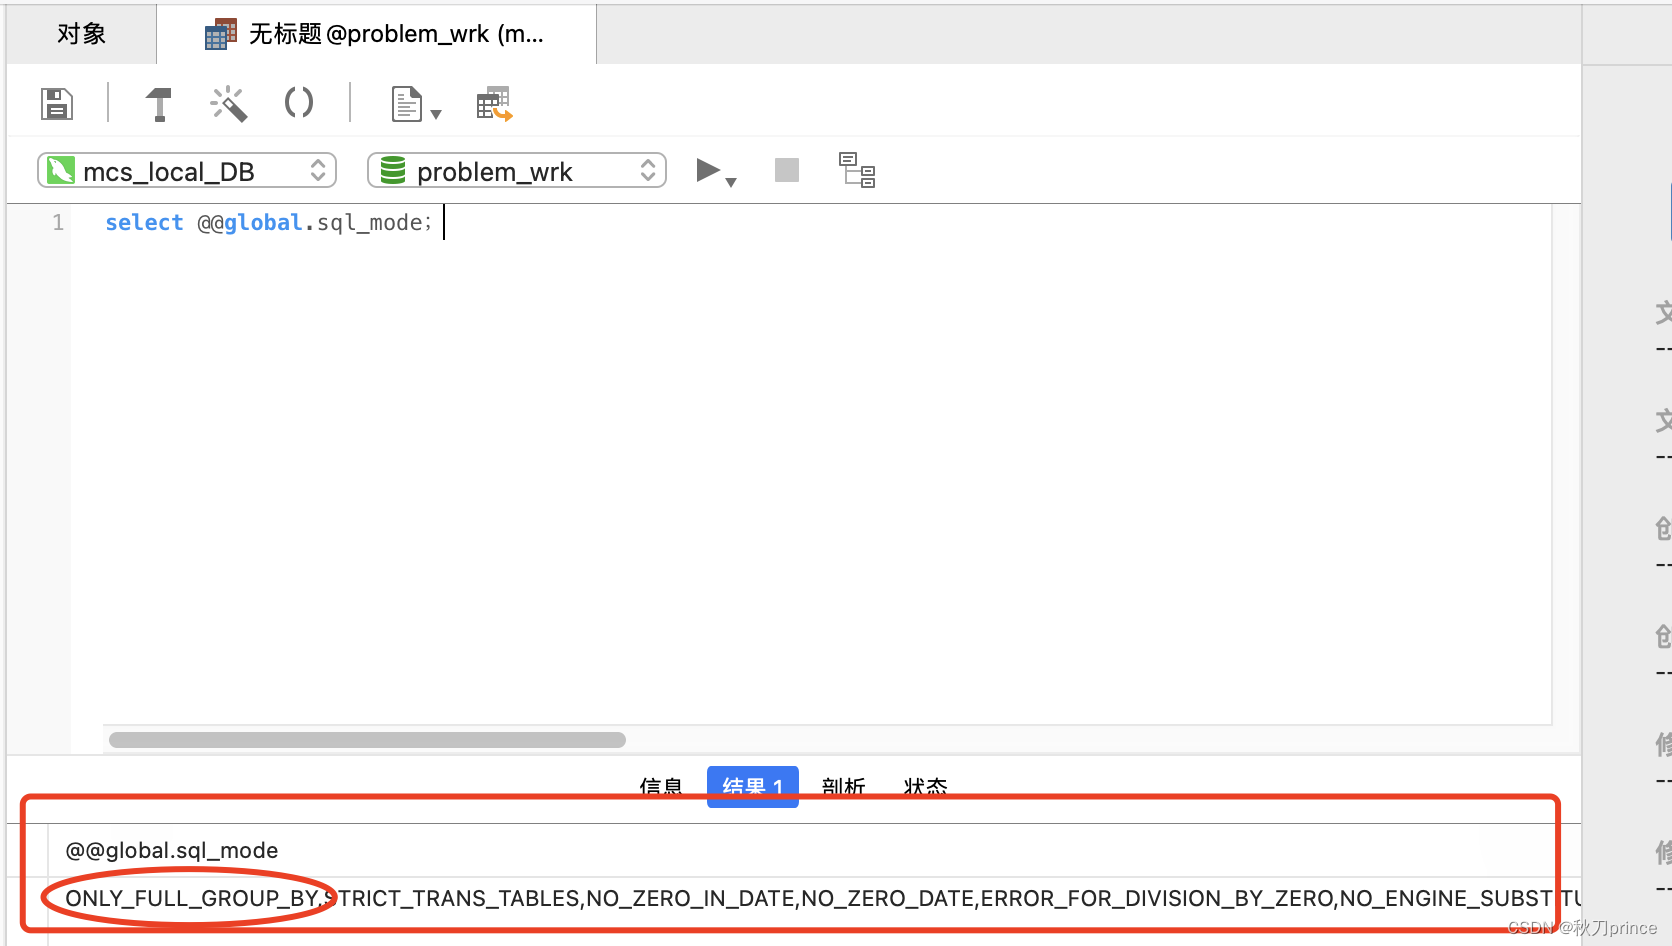The height and width of the screenshot is (946, 1672).
Task: Click the @@global.sql_mode column header
Action: click(172, 850)
